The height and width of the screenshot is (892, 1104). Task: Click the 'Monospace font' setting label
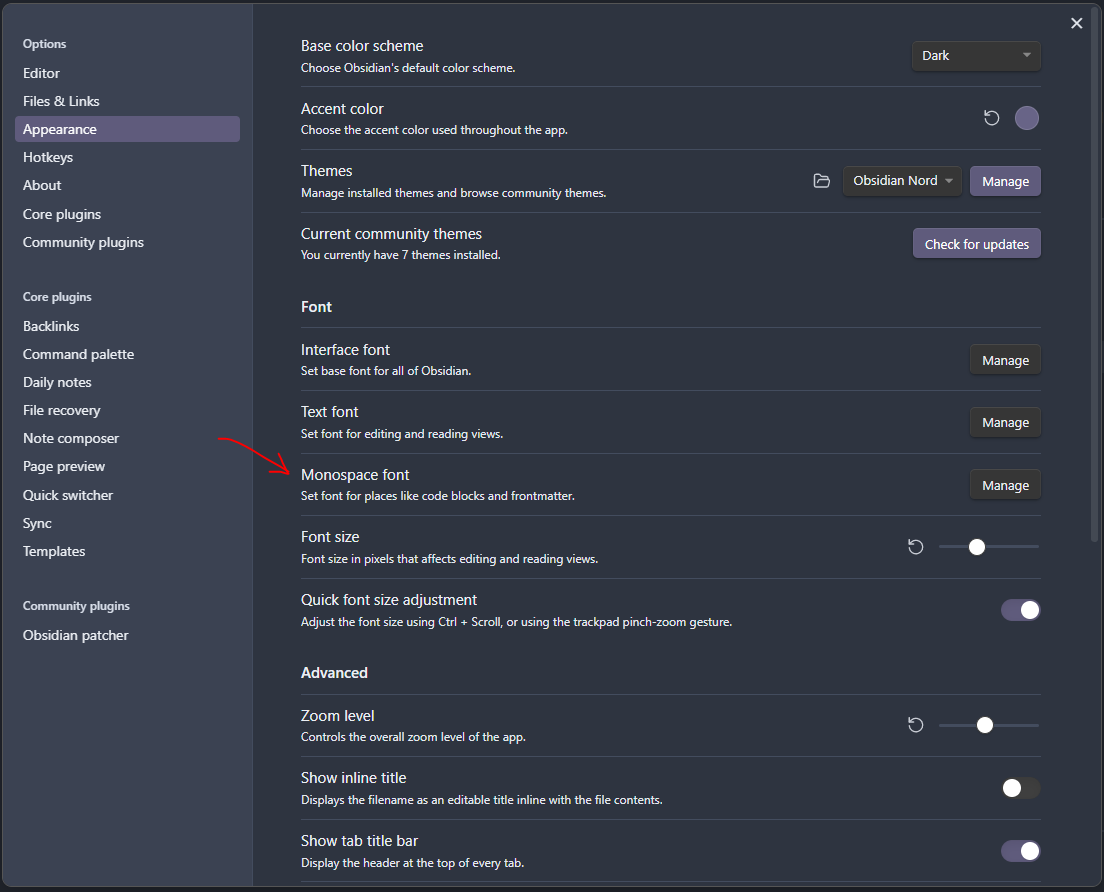click(x=355, y=475)
